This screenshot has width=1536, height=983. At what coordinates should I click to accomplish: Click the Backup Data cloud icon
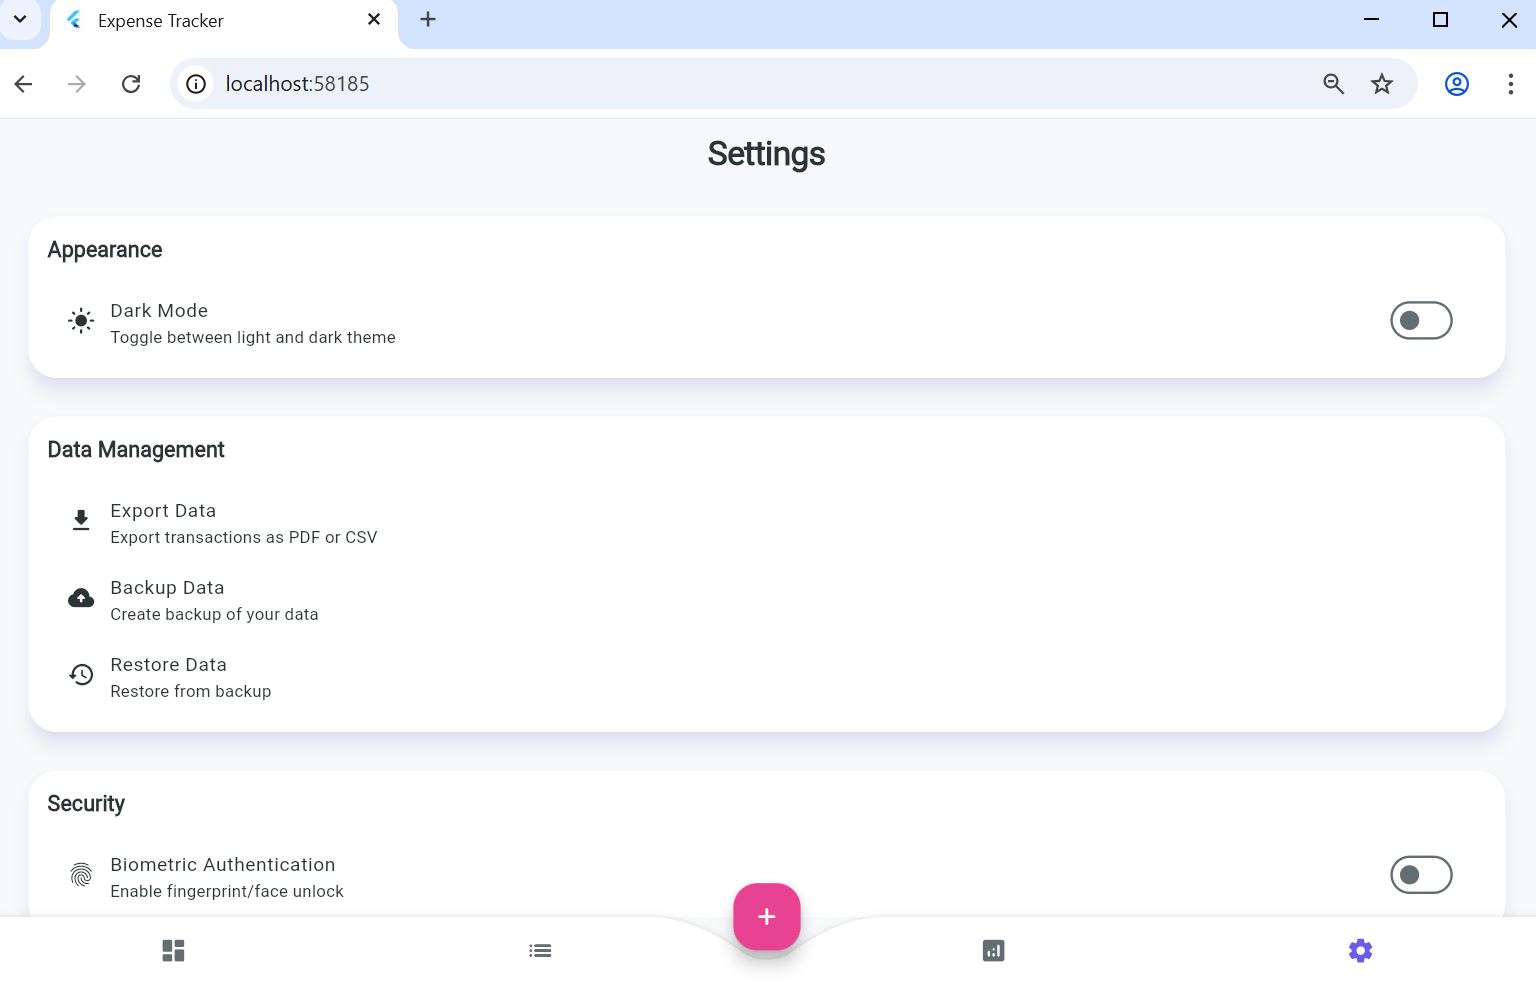[x=81, y=597]
